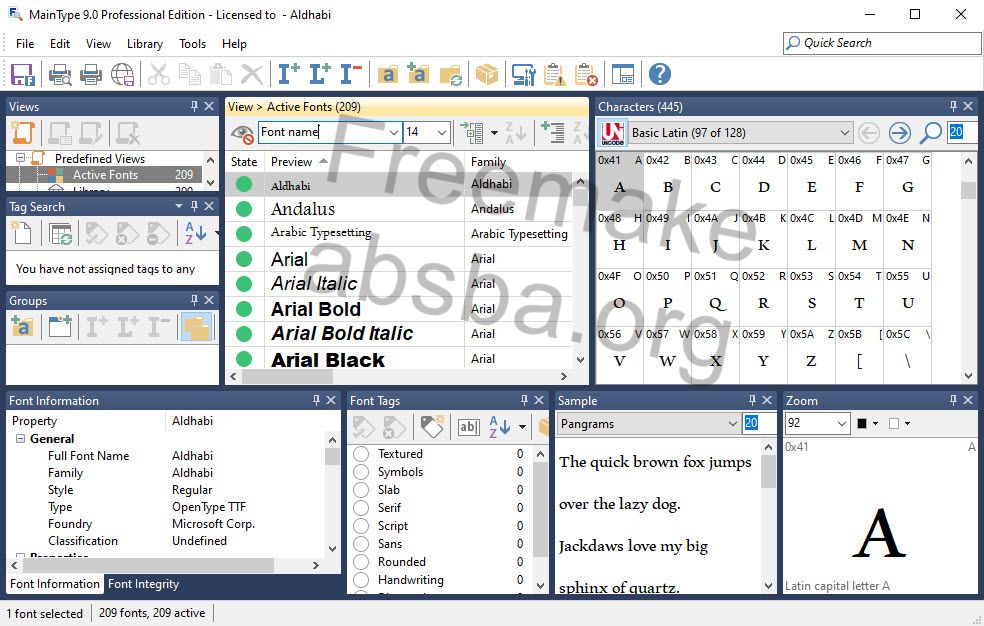
Task: Open print preview from the main toolbar
Action: coord(60,75)
